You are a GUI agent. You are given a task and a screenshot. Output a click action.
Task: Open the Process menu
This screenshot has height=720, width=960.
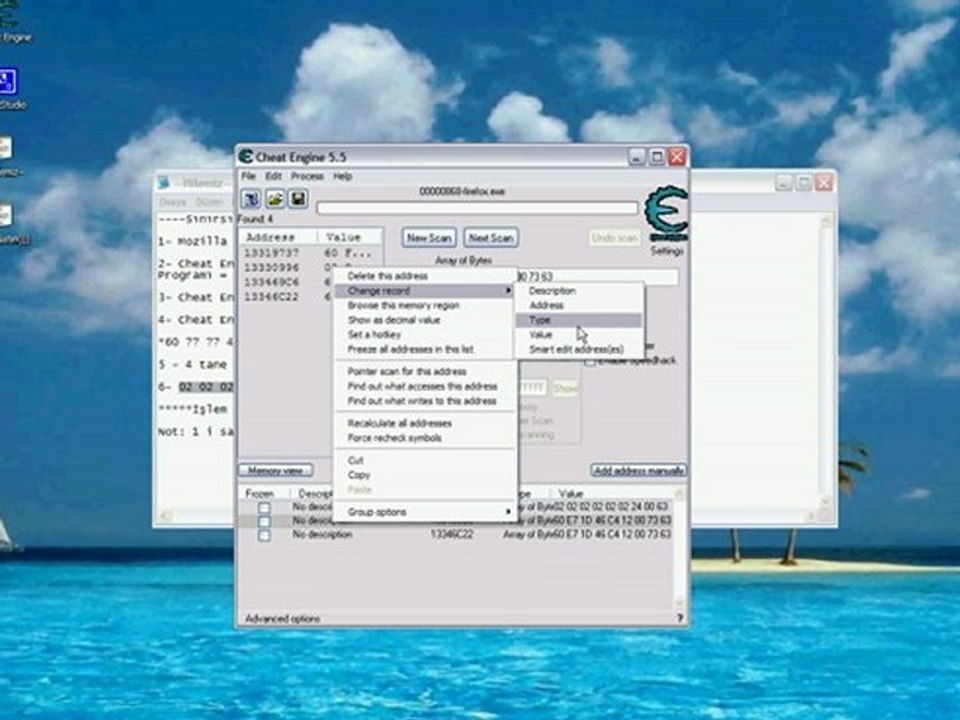307,176
